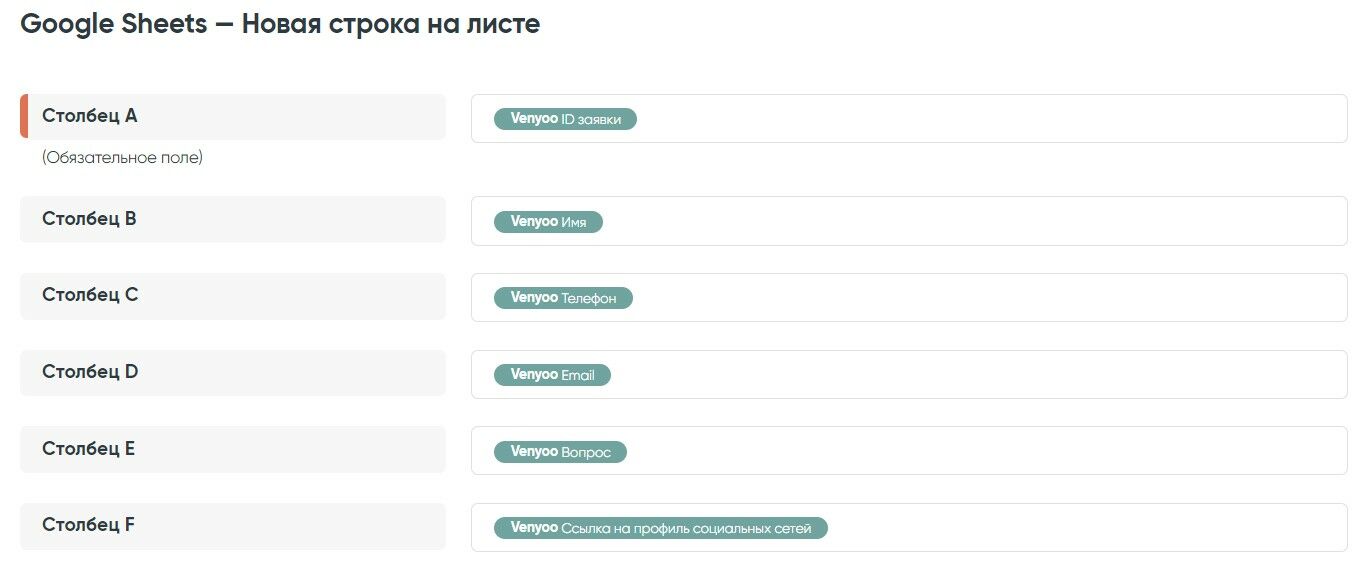Click the Столбец B label

tap(89, 219)
